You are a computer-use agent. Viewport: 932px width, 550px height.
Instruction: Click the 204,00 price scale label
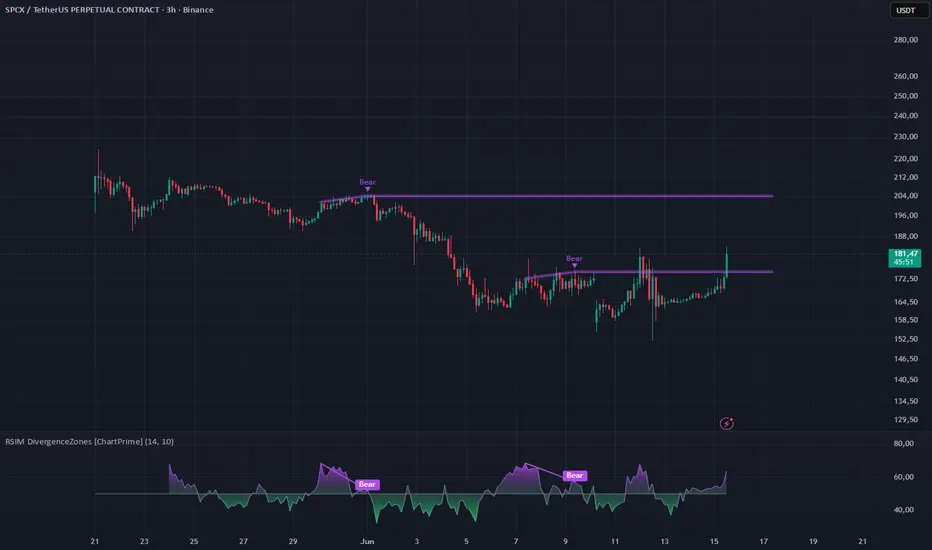pyautogui.click(x=905, y=196)
